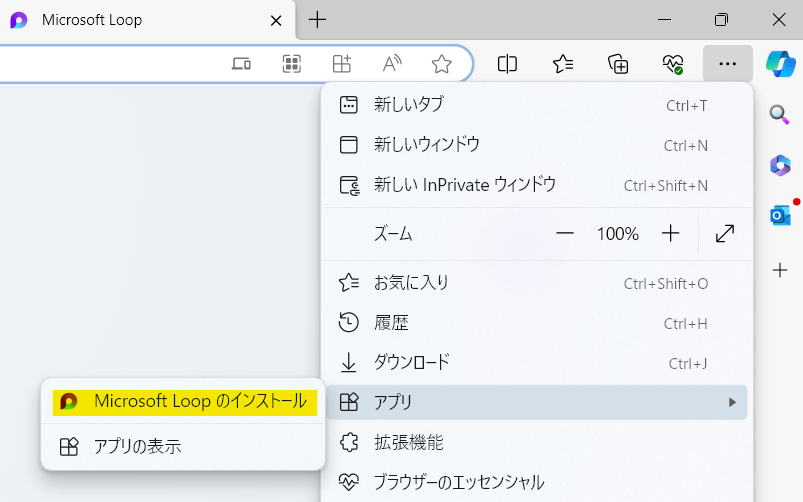The height and width of the screenshot is (502, 803).
Task: Click the three-dot settings menu button
Action: point(728,64)
